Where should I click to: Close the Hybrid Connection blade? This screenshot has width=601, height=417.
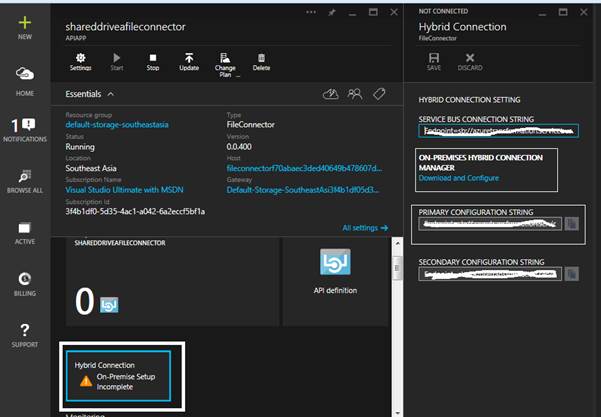(583, 12)
